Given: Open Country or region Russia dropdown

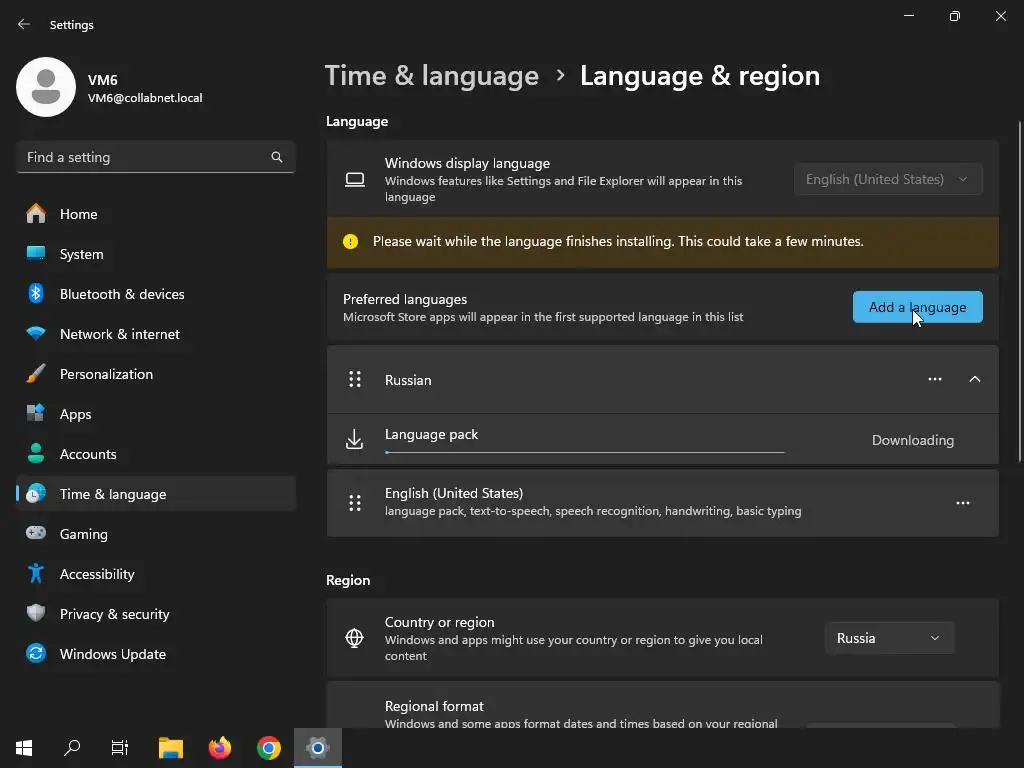Looking at the screenshot, I should (889, 638).
